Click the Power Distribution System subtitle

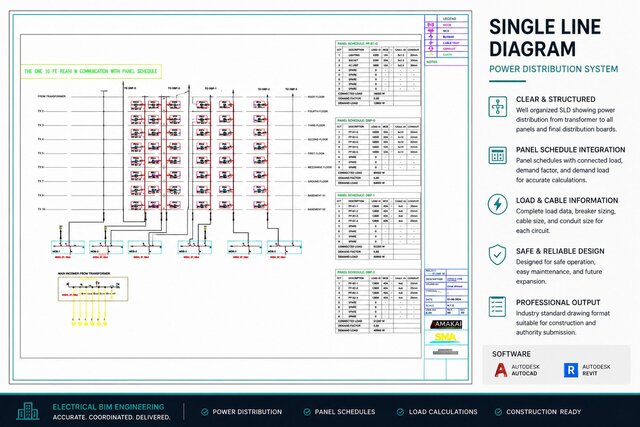click(553, 69)
